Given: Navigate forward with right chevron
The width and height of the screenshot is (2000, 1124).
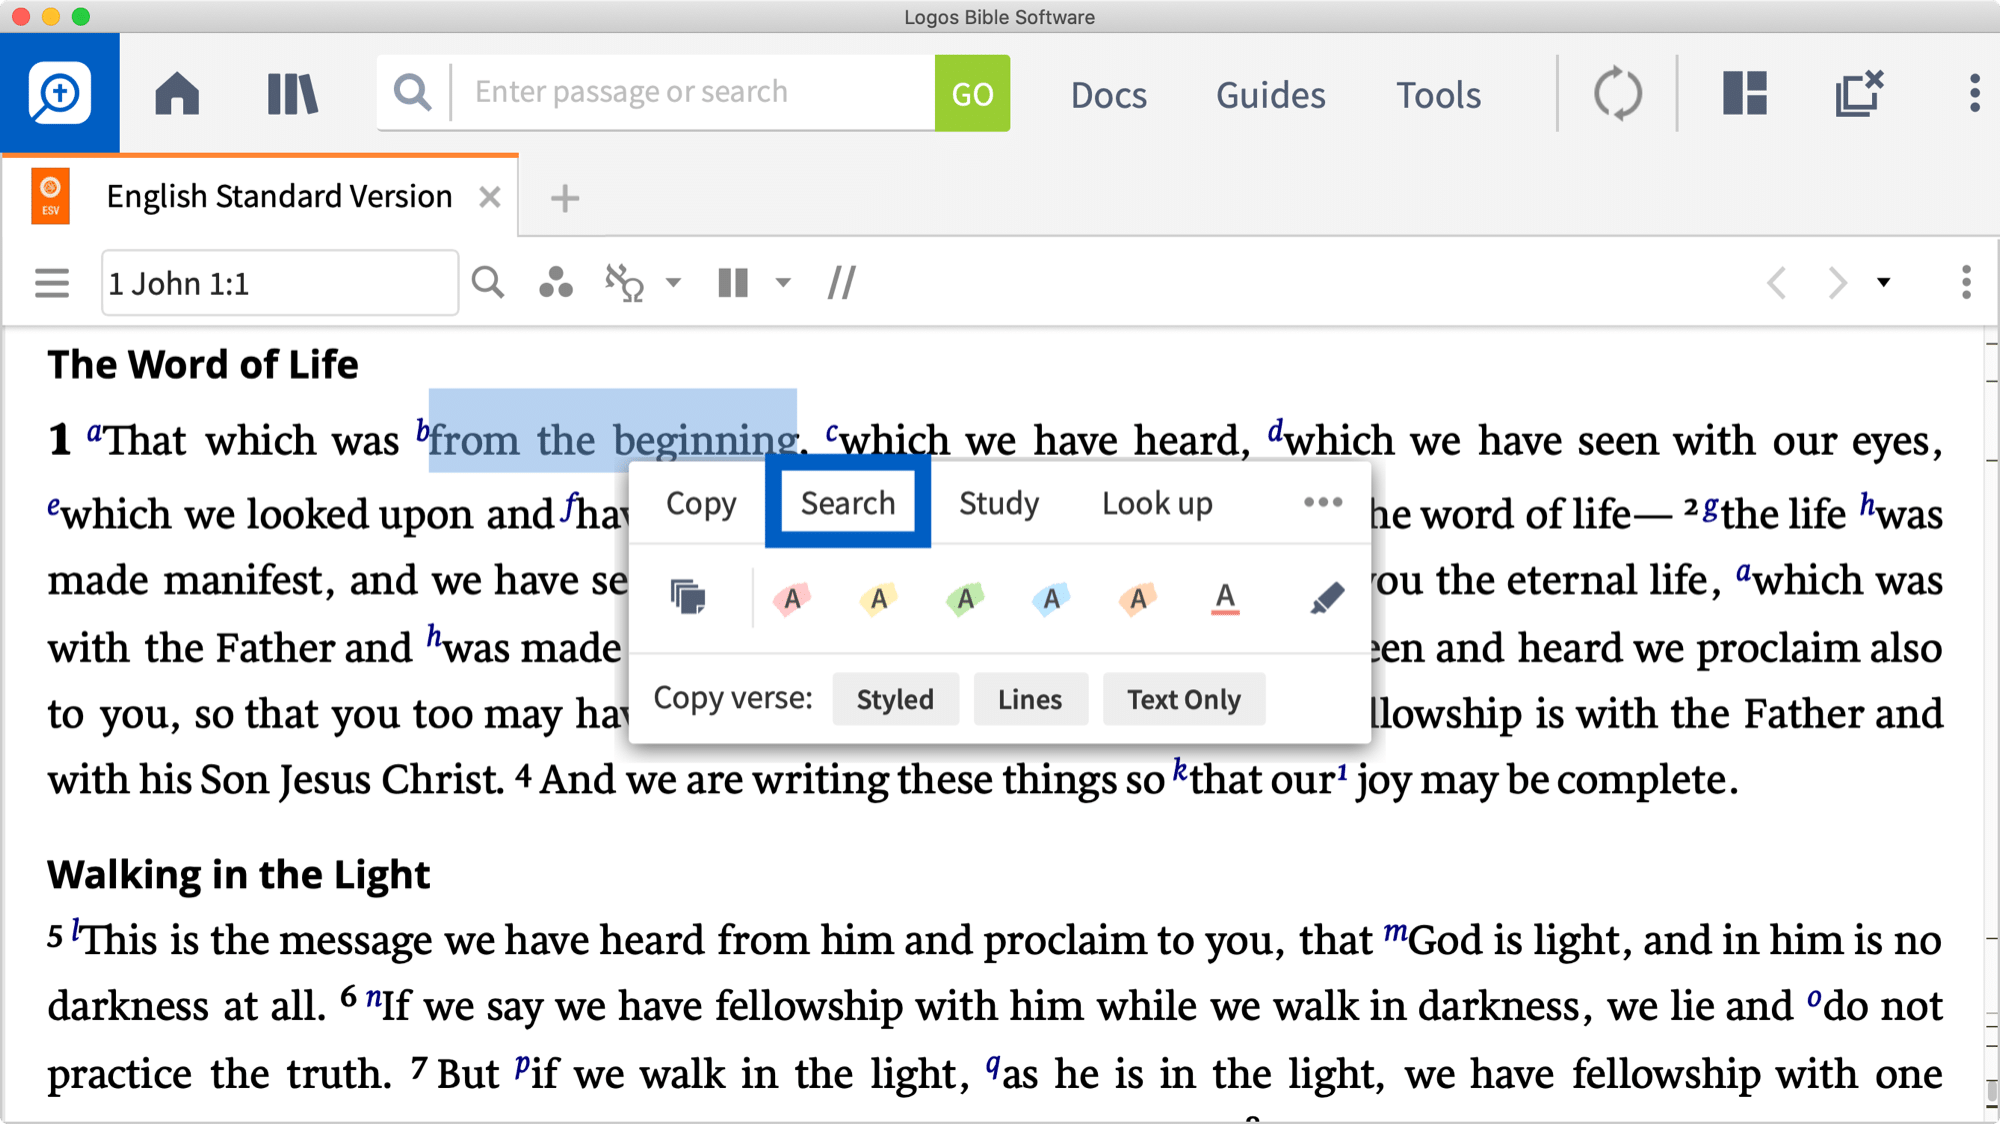Looking at the screenshot, I should pos(1837,283).
